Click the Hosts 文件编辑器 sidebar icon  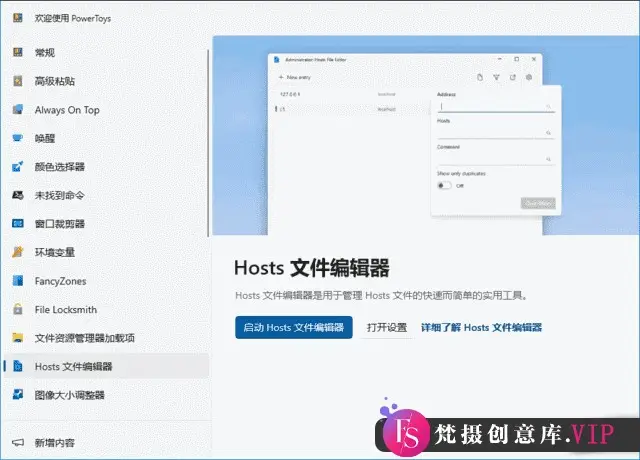coord(18,366)
